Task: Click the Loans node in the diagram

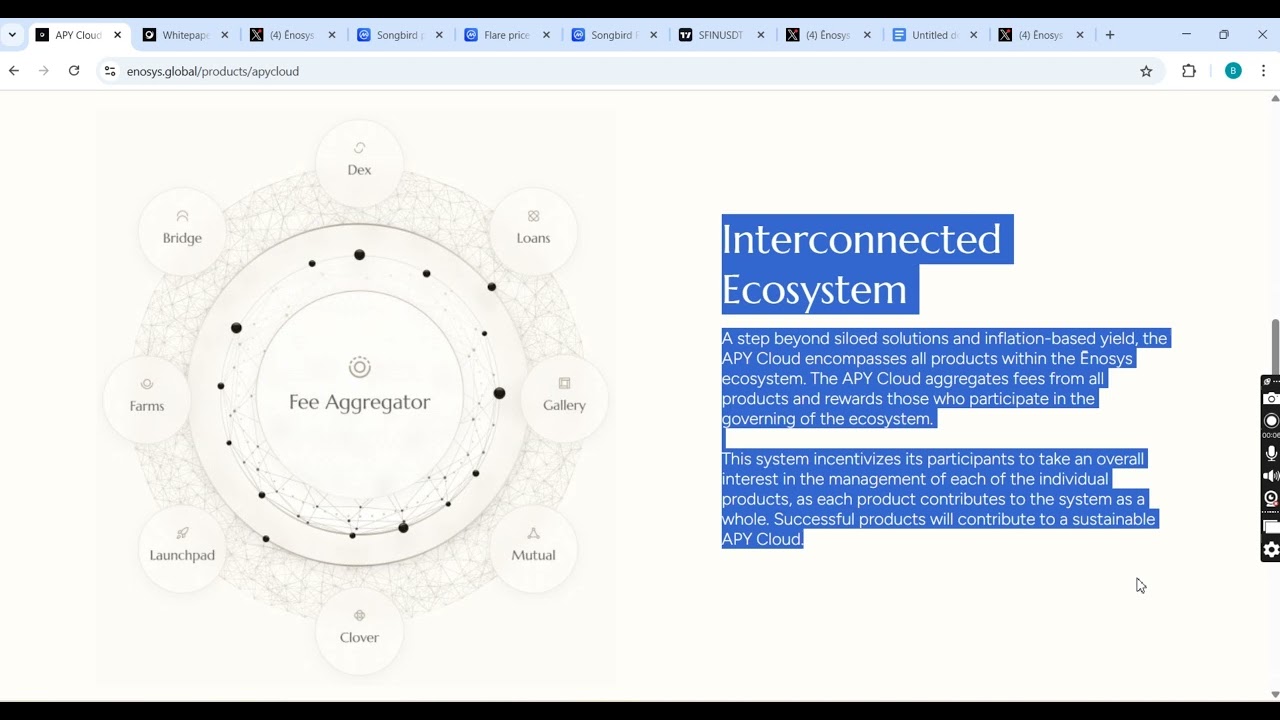Action: (x=533, y=231)
